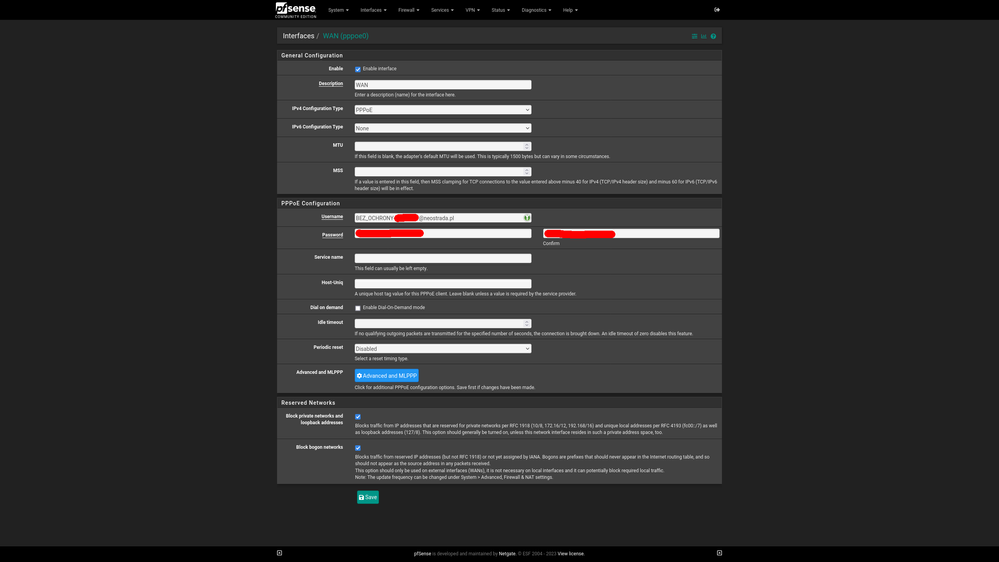The image size is (999, 562).
Task: Click the bottom-left footer arrow icon
Action: [279, 553]
